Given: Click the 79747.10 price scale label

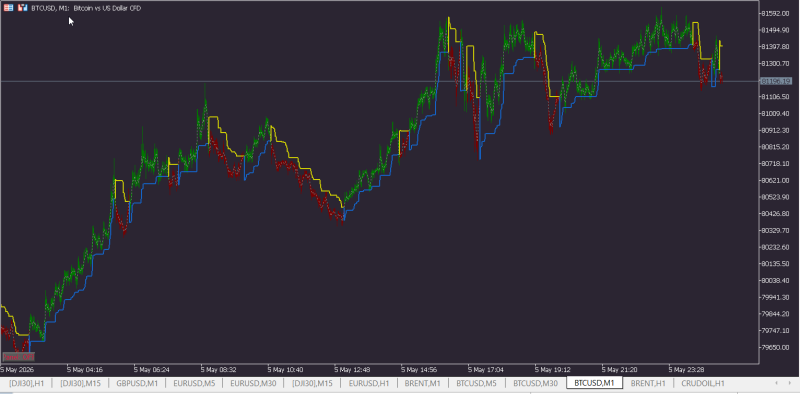Looking at the screenshot, I should [x=776, y=330].
